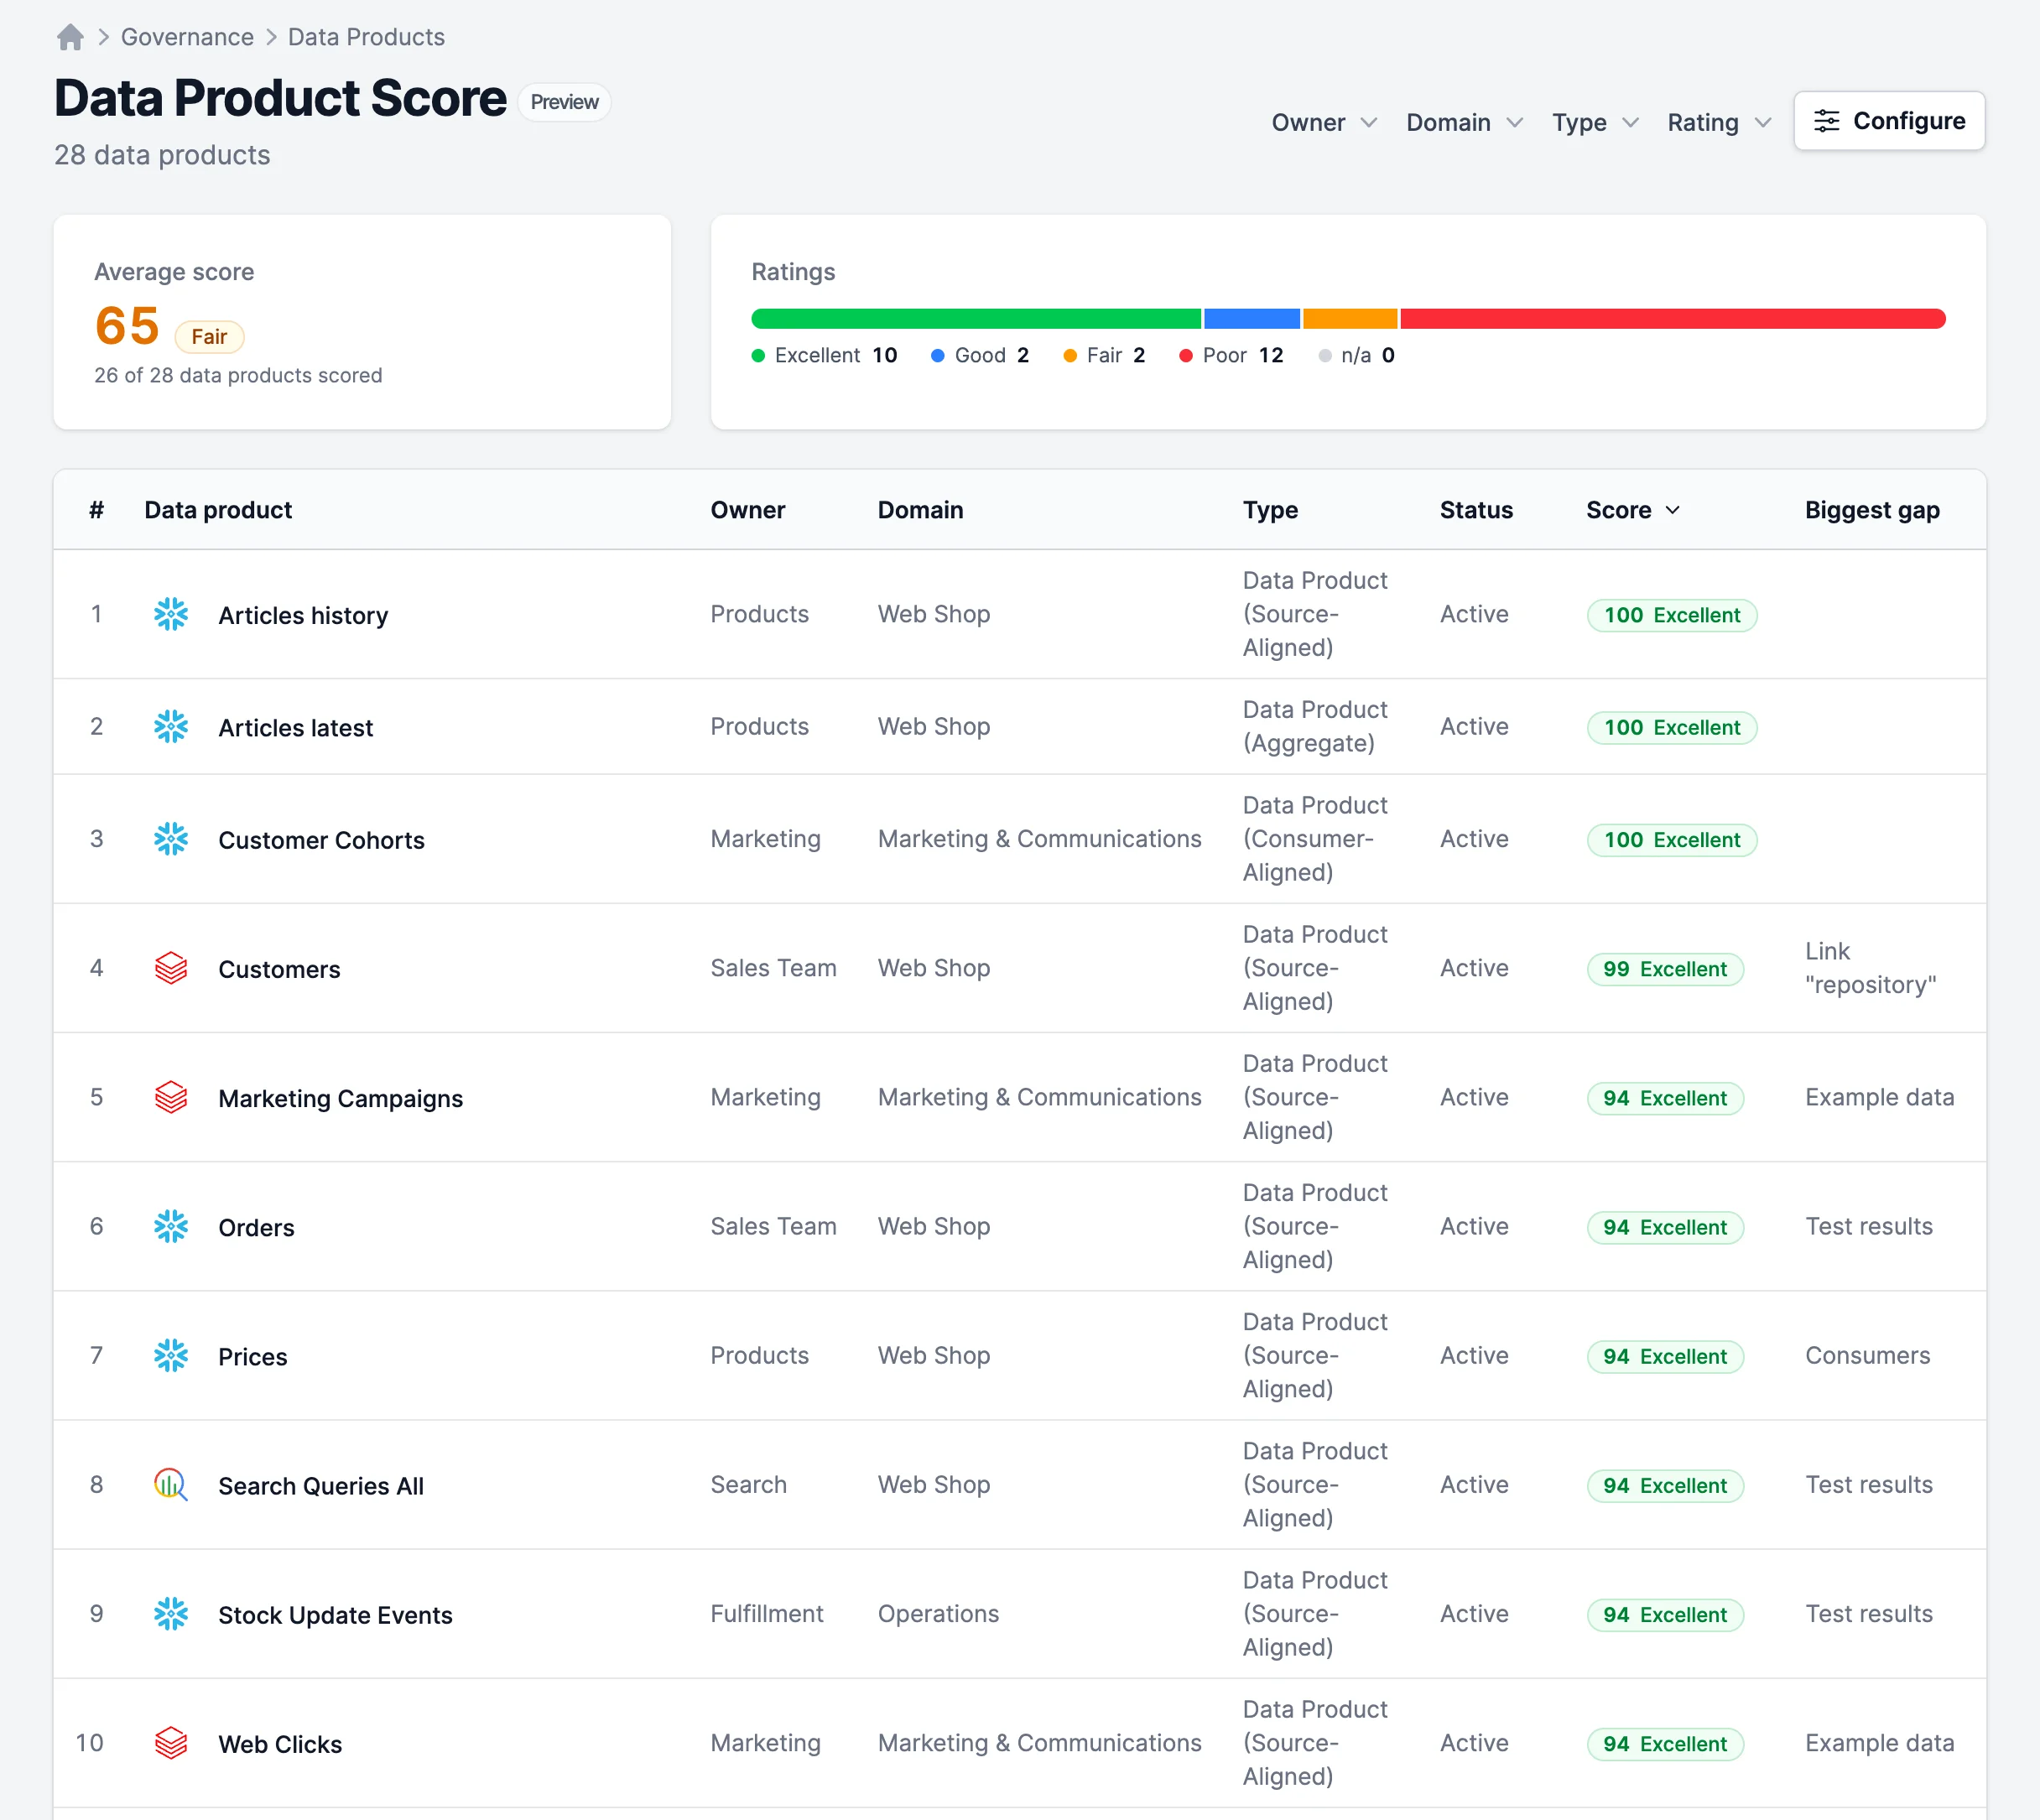This screenshot has height=1820, width=2040.
Task: Open the Customers data product
Action: pyautogui.click(x=279, y=969)
